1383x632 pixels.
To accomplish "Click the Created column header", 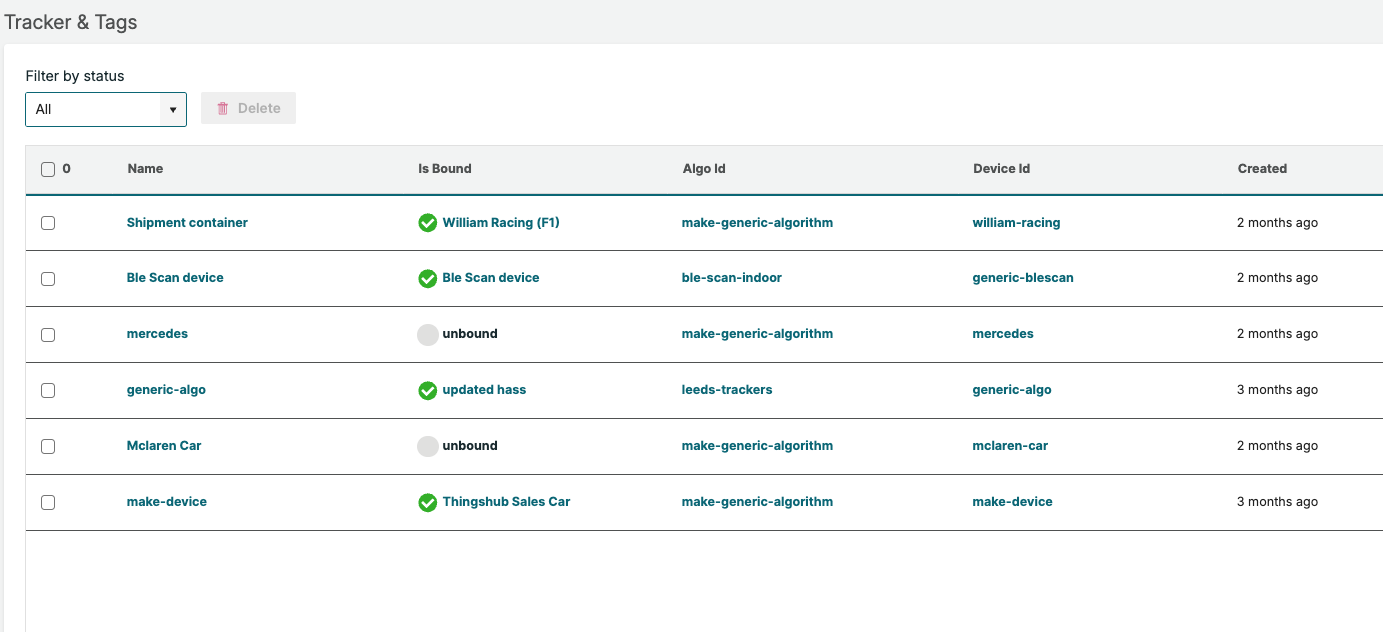I will coord(1262,169).
